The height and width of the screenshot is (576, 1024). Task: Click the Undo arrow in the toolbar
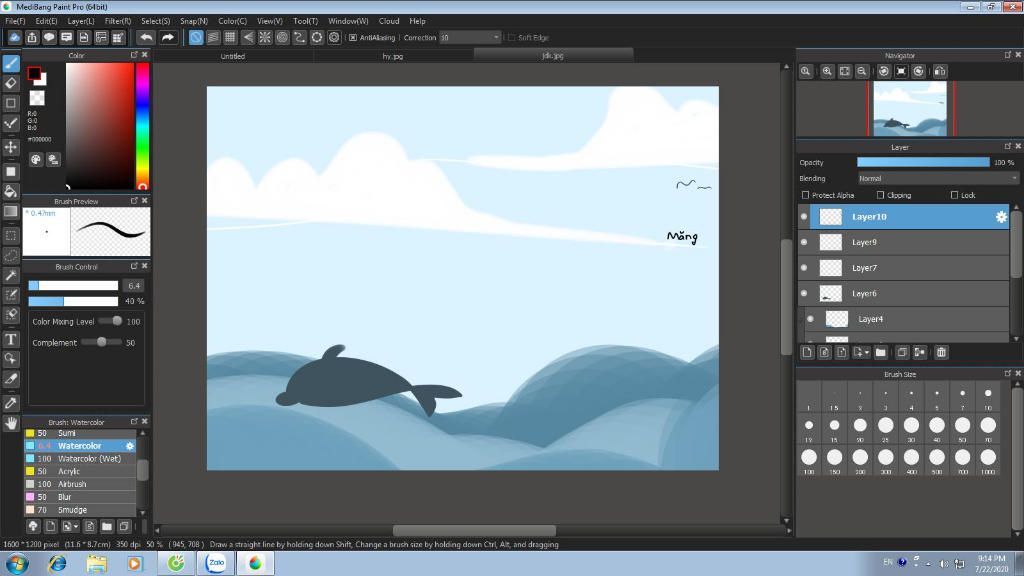click(146, 37)
